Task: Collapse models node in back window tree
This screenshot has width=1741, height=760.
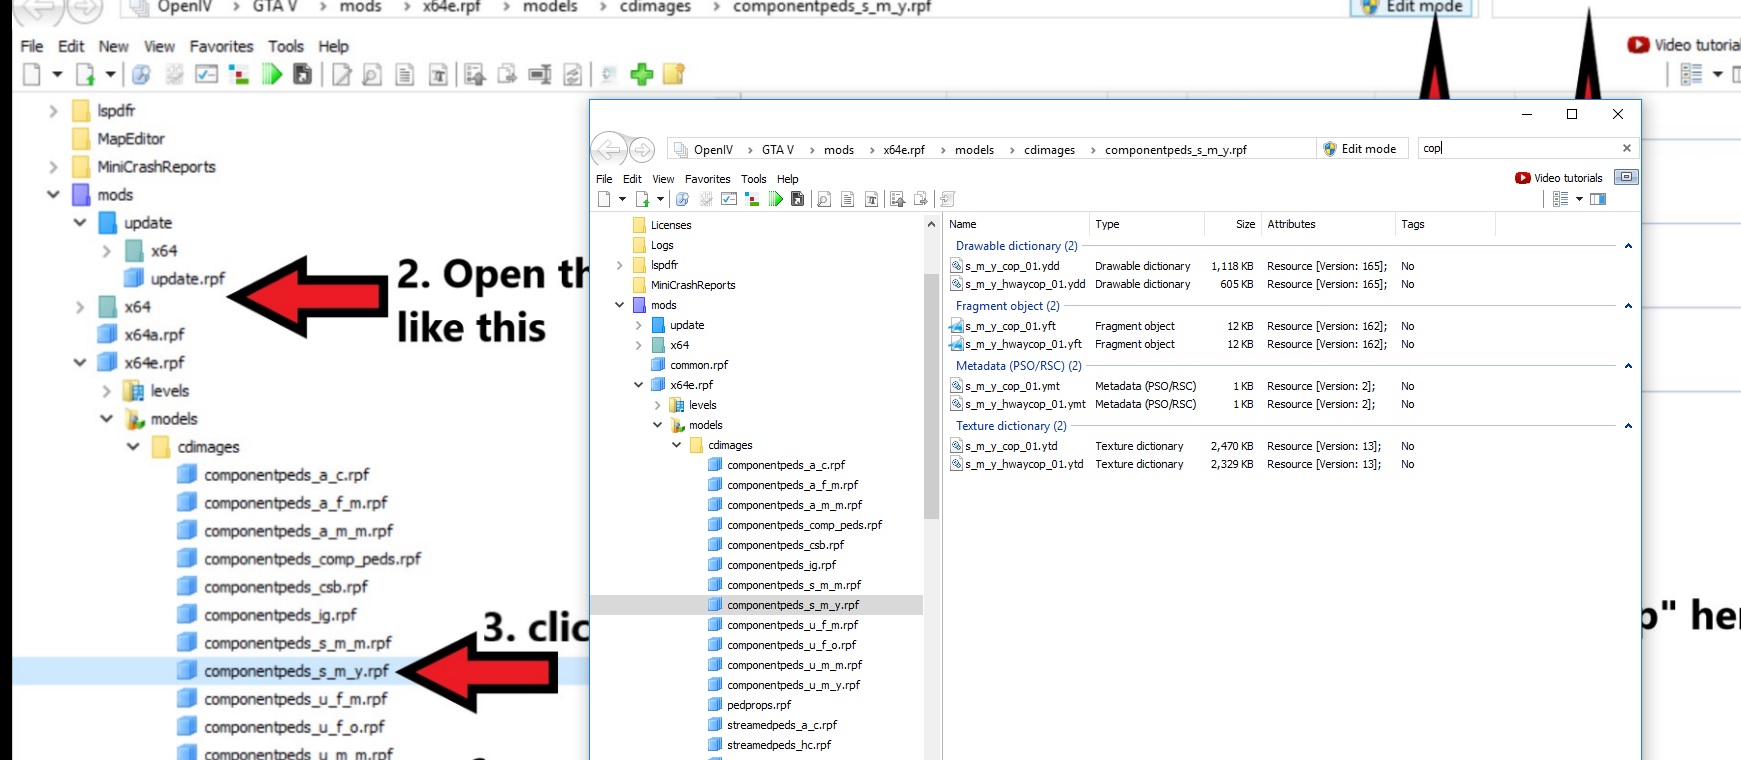Action: point(106,419)
